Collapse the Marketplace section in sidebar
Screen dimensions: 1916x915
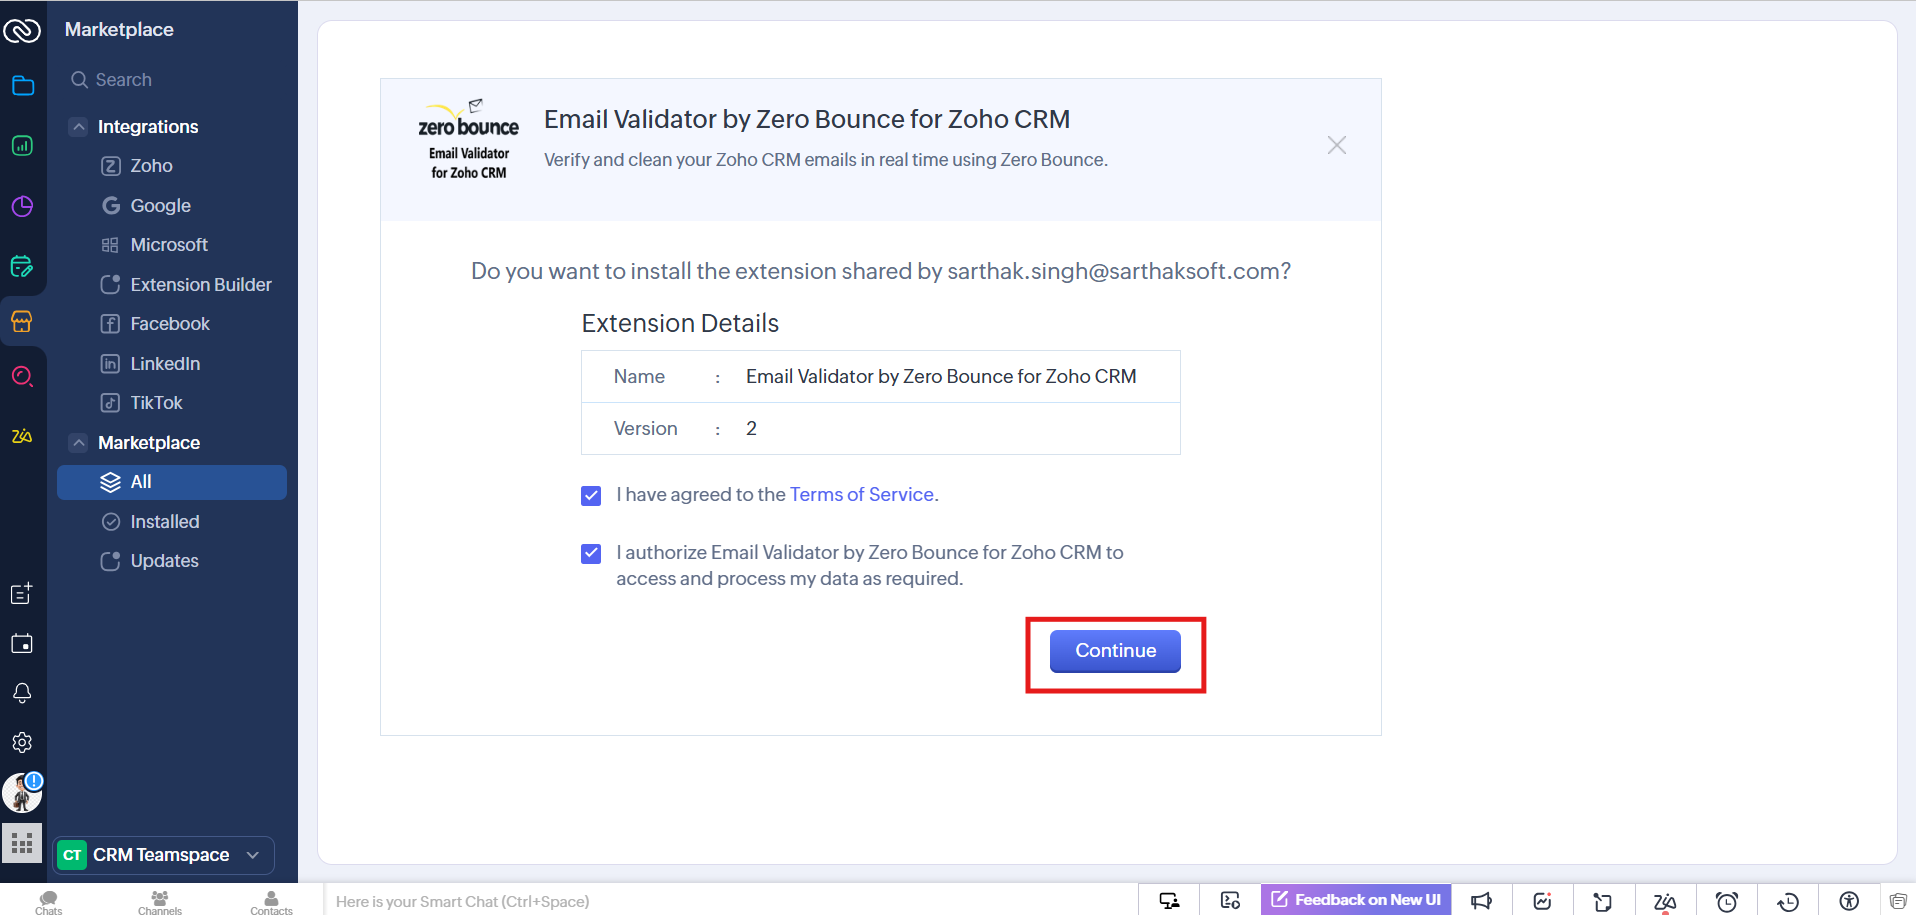79,443
